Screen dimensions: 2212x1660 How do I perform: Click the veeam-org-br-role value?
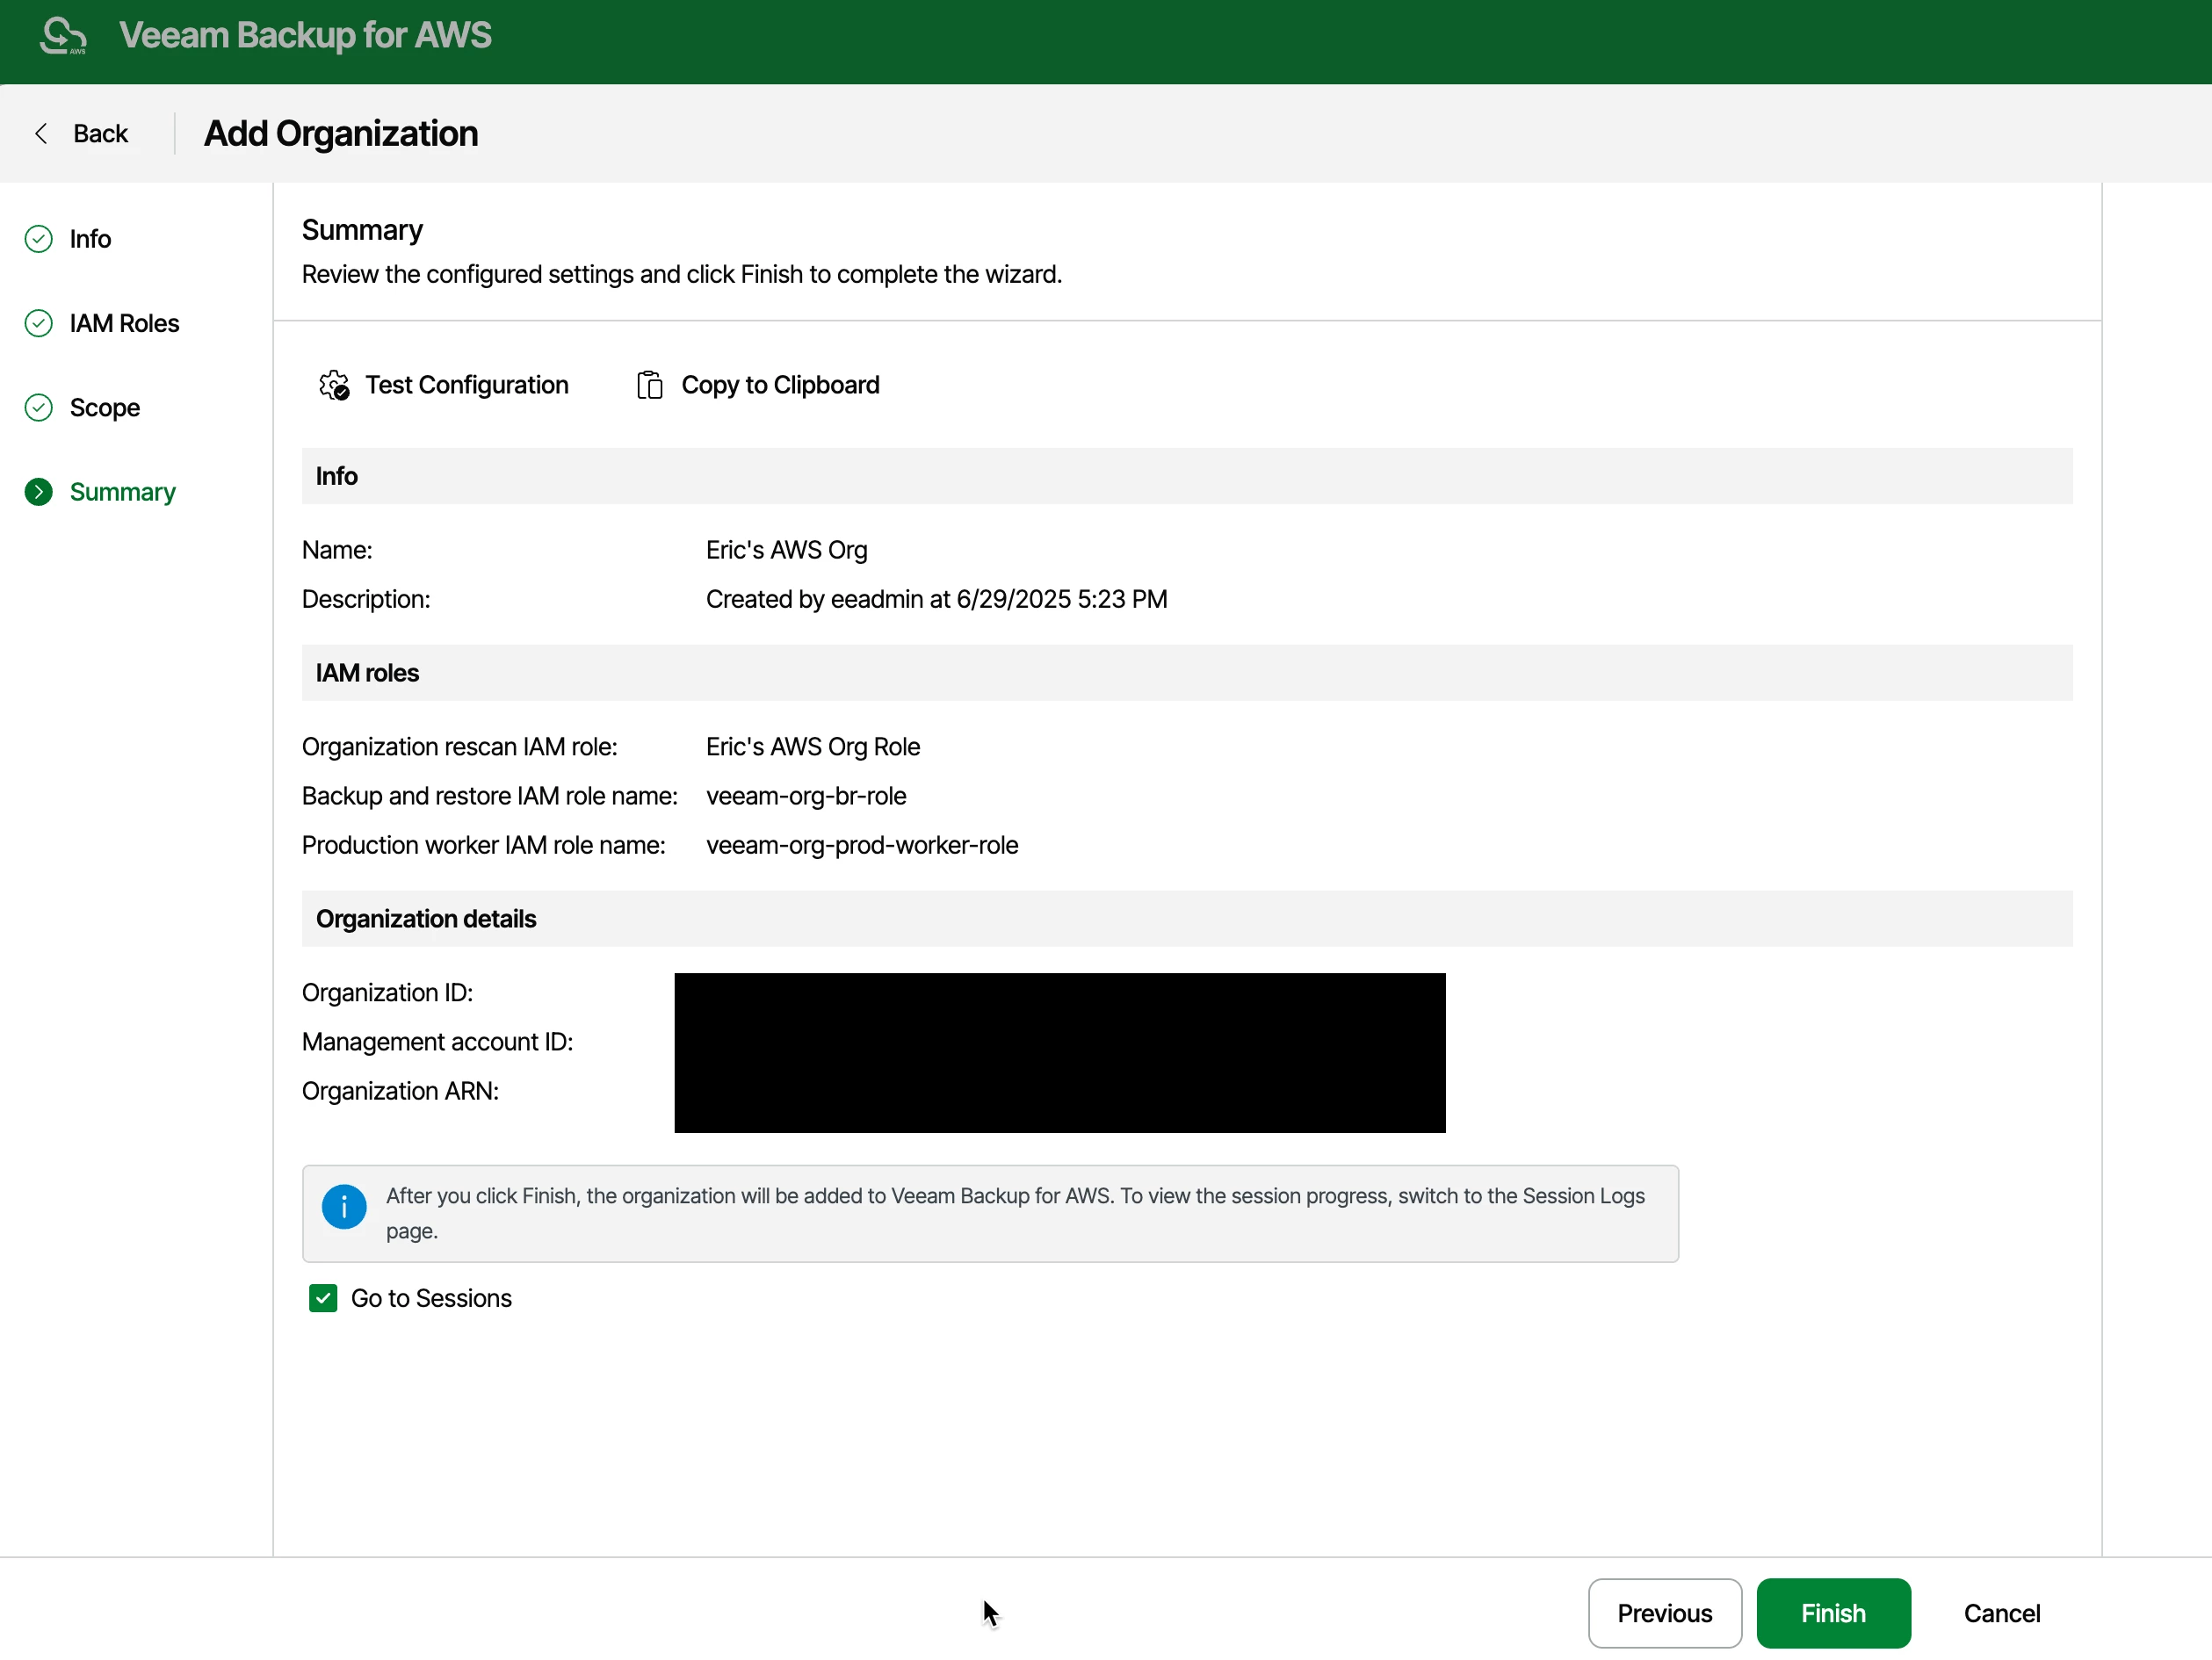[806, 796]
